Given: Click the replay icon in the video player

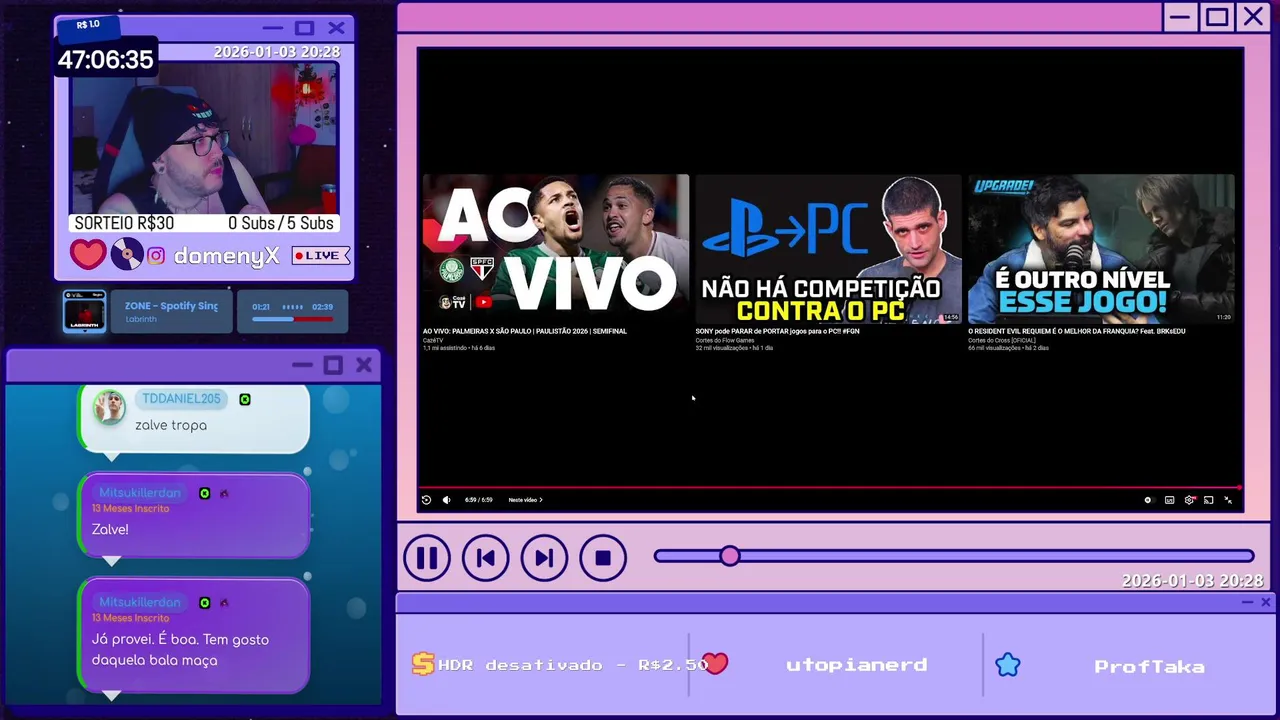Looking at the screenshot, I should (x=426, y=500).
